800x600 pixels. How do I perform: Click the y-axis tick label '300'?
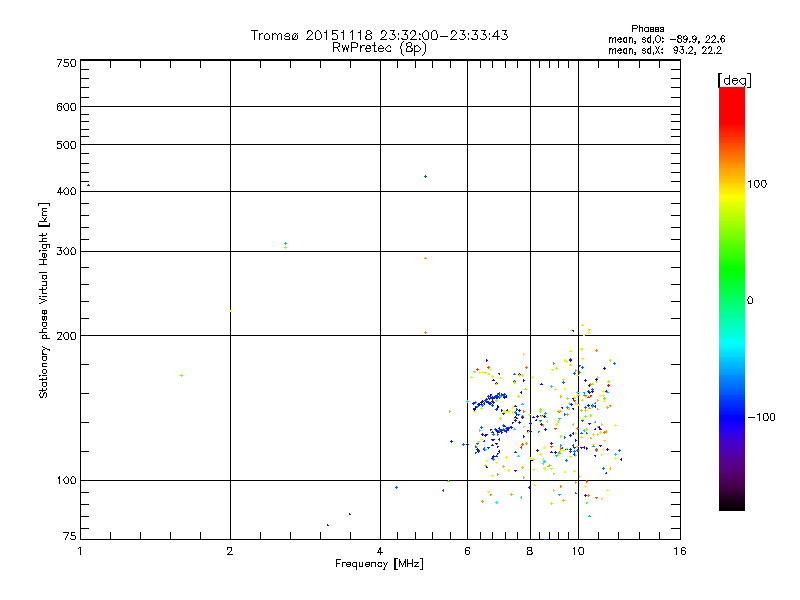66,252
